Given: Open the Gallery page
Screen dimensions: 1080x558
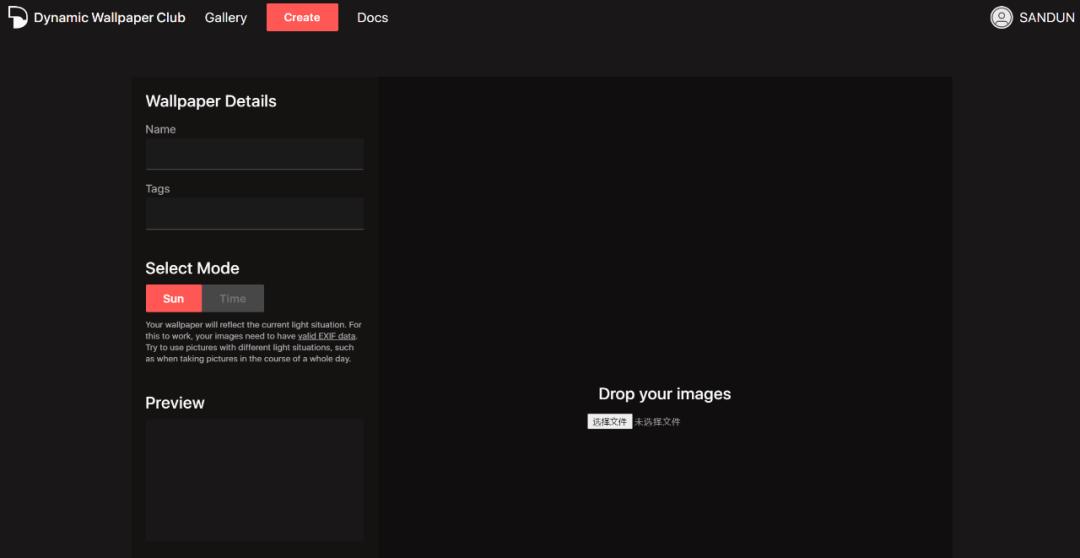Looking at the screenshot, I should pos(226,18).
